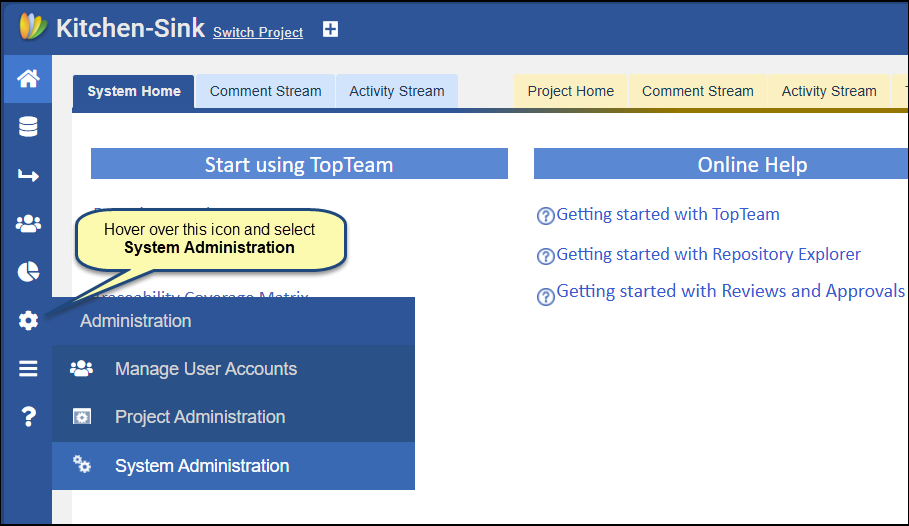Click the Administration gear icon
The height and width of the screenshot is (526, 909).
coord(28,320)
